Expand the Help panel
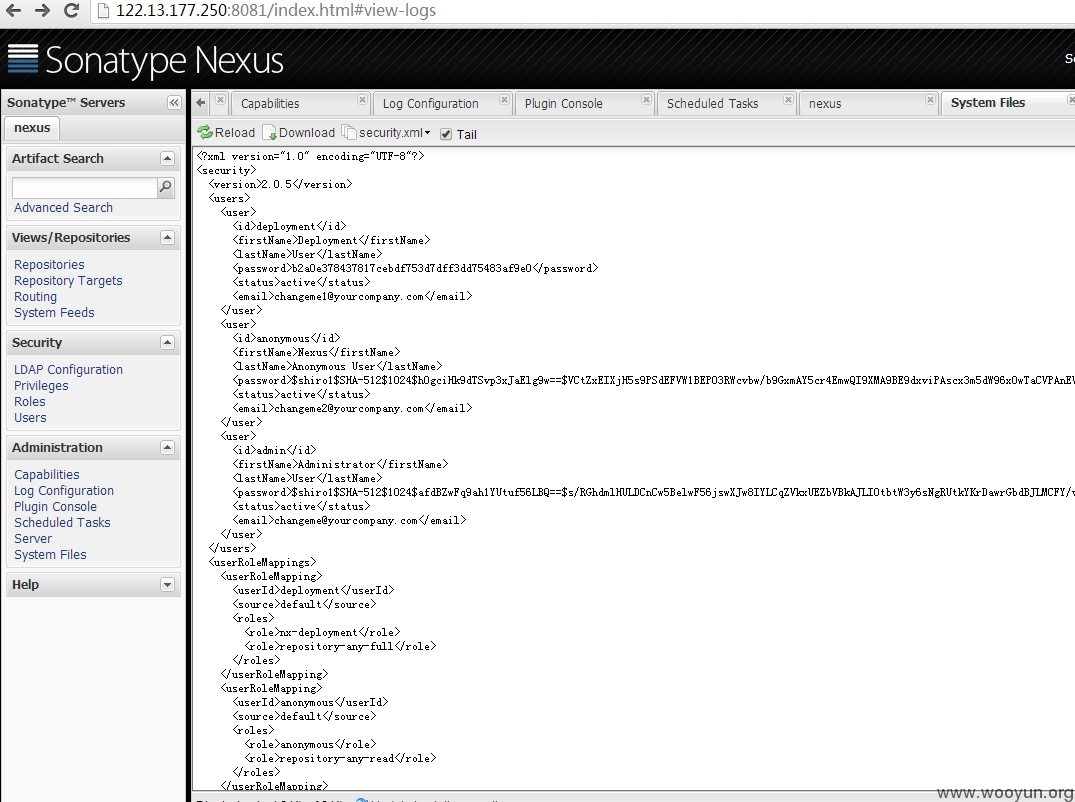This screenshot has width=1075, height=802. (x=167, y=585)
